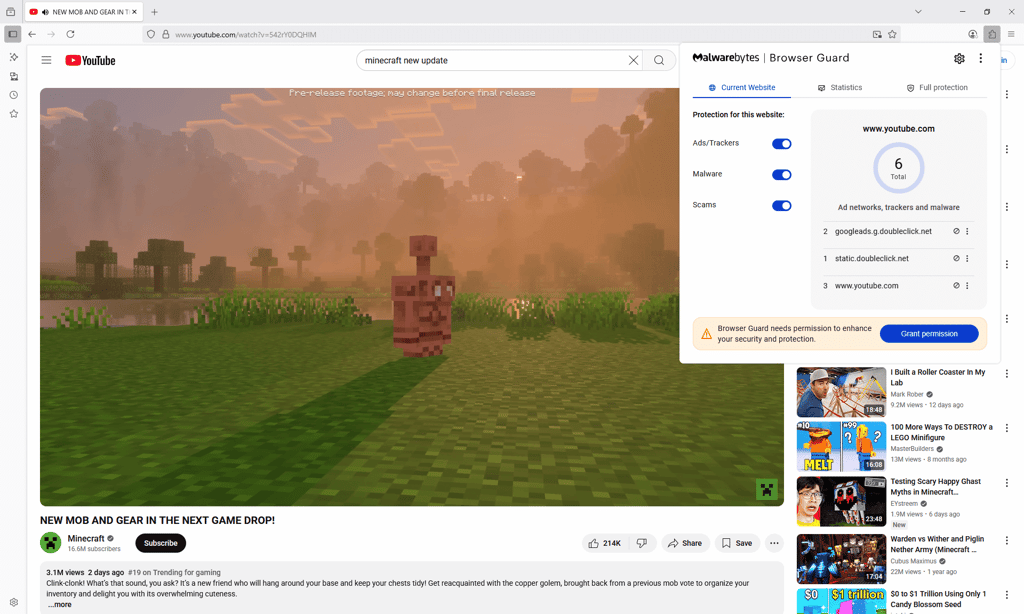
Task: Toggle Ads/Trackers protection switch
Action: pyautogui.click(x=781, y=144)
